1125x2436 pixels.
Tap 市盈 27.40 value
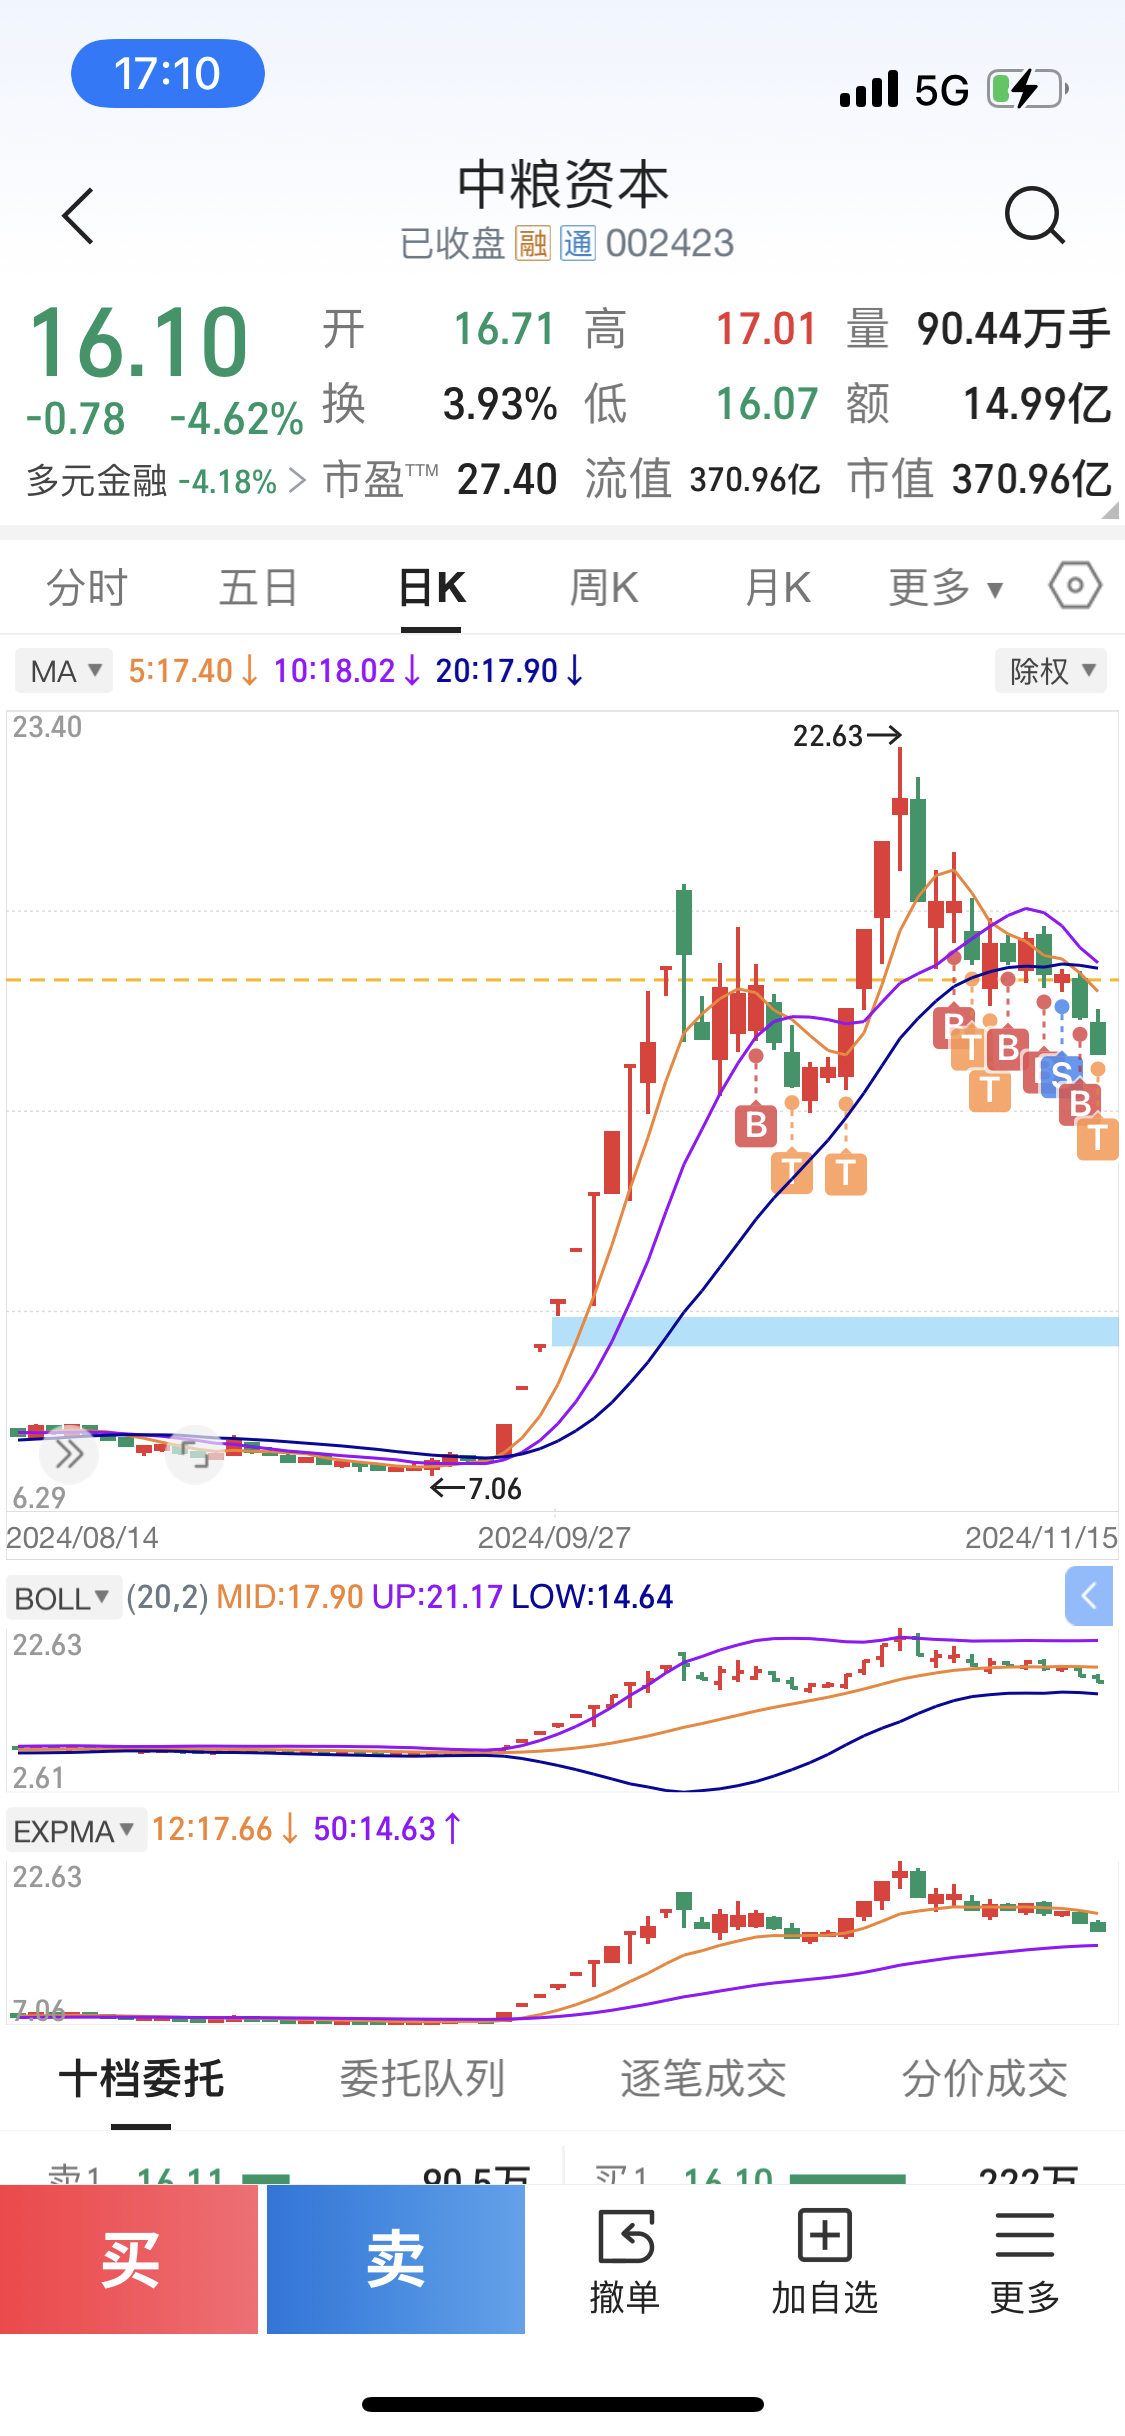(x=507, y=480)
